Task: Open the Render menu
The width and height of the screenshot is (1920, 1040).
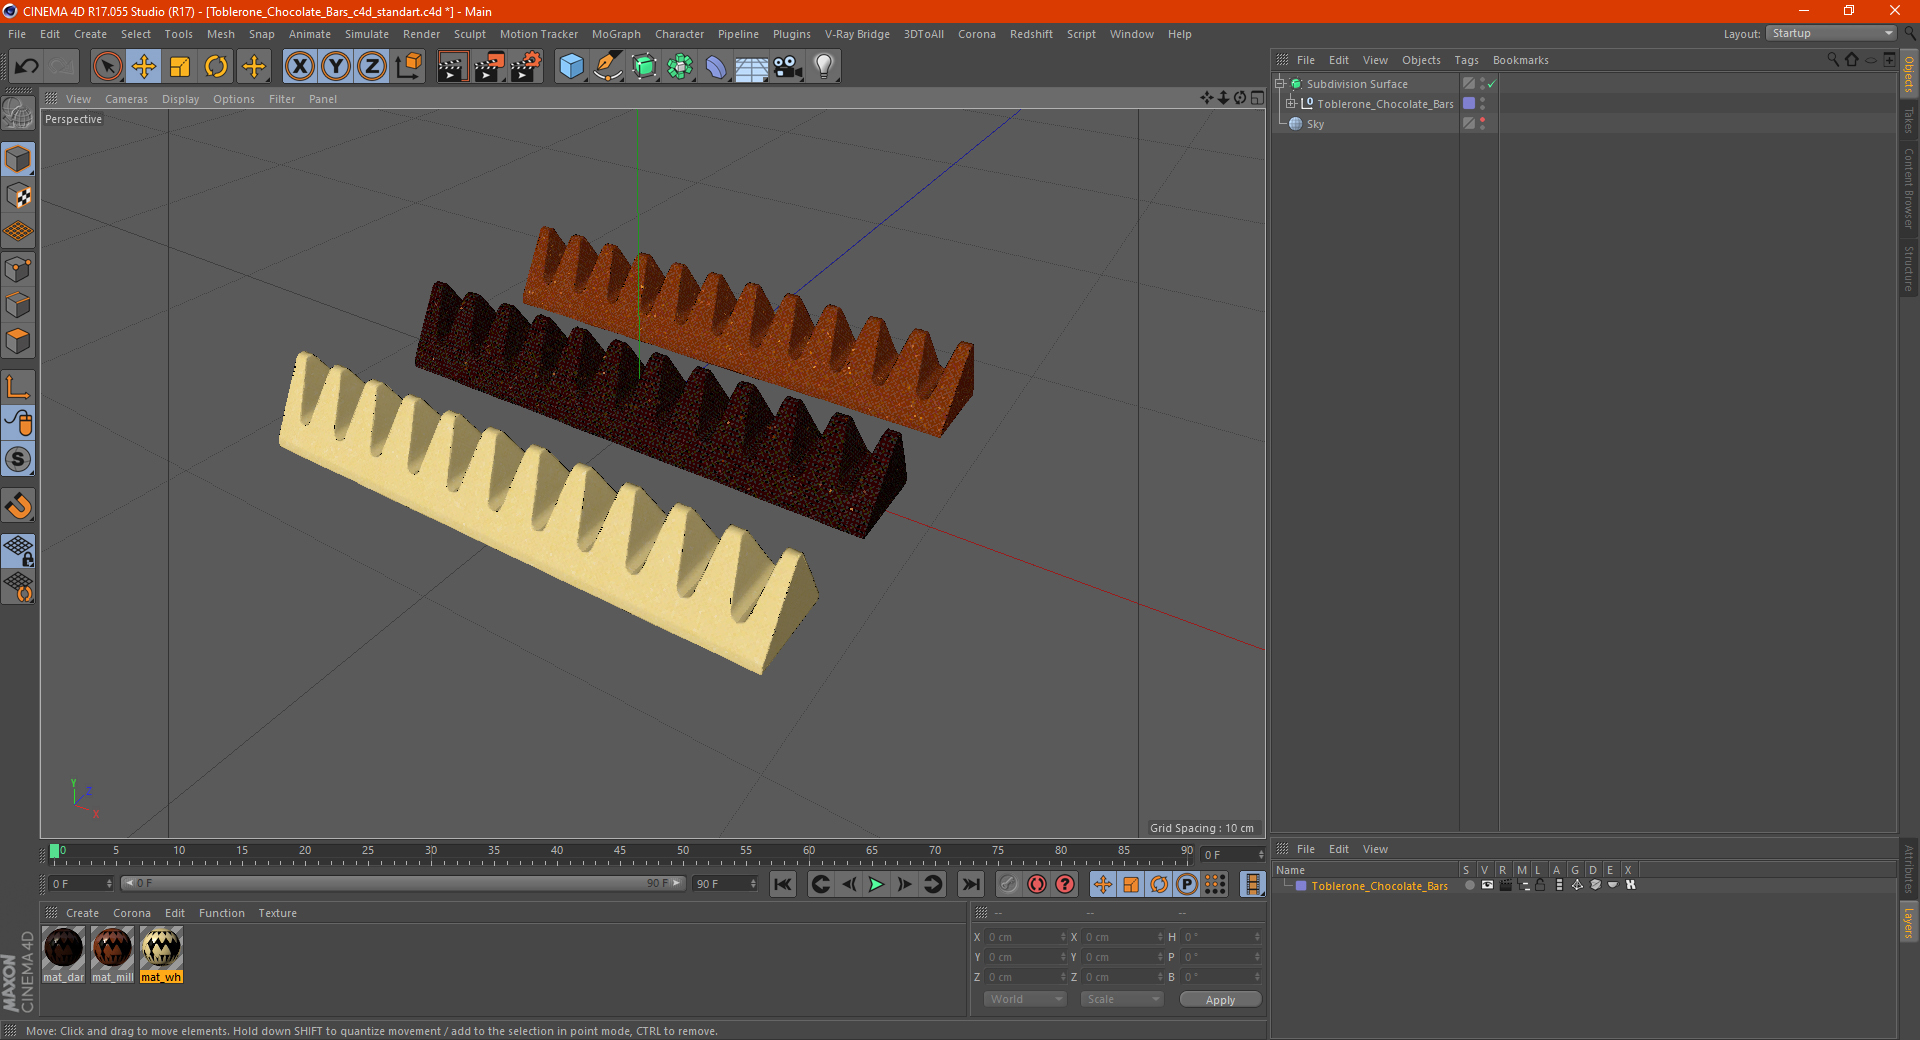Action: pyautogui.click(x=421, y=34)
